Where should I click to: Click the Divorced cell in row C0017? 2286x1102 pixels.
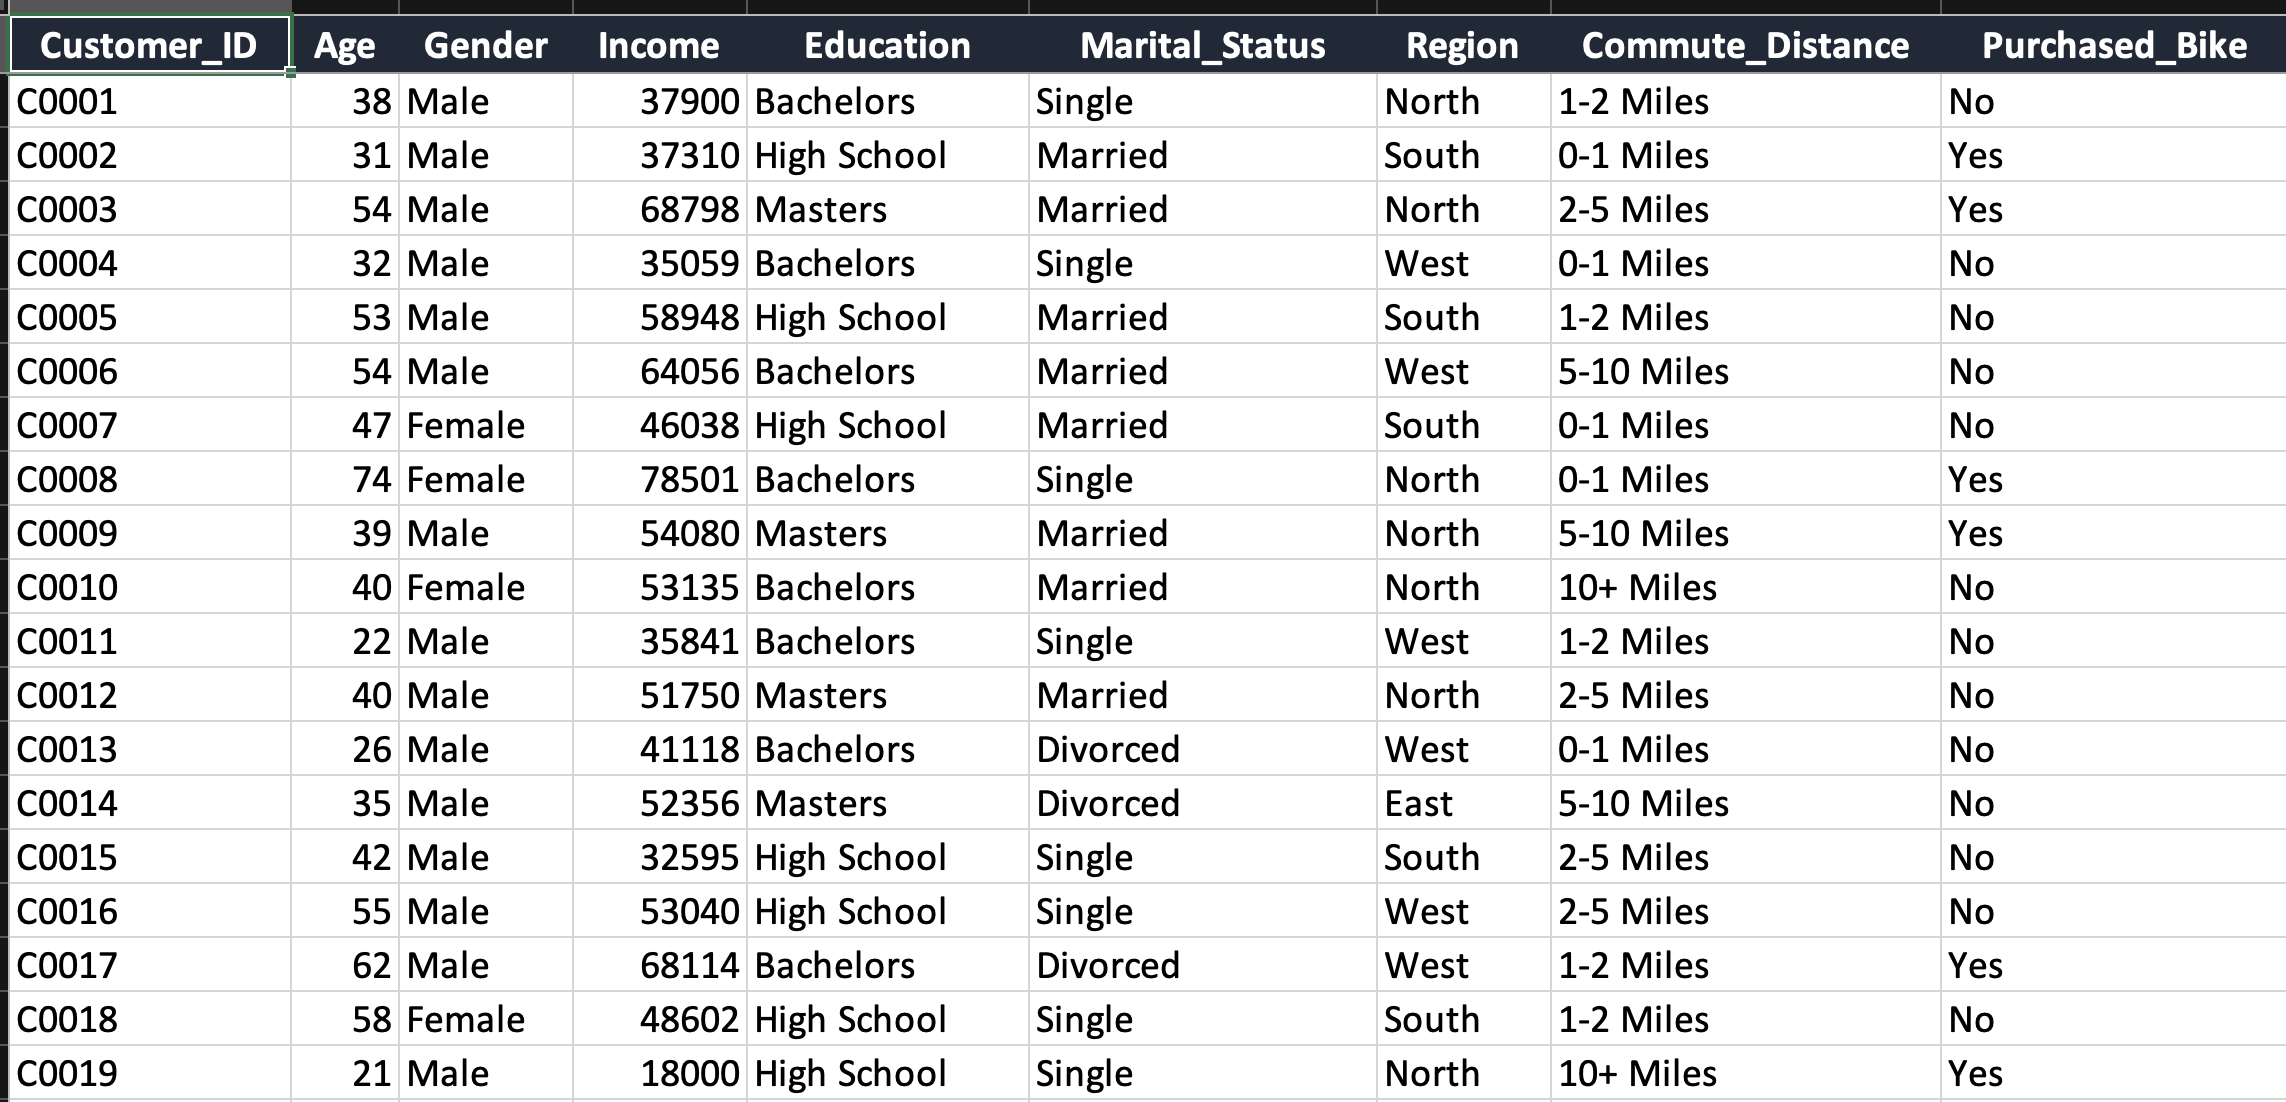[x=1108, y=966]
